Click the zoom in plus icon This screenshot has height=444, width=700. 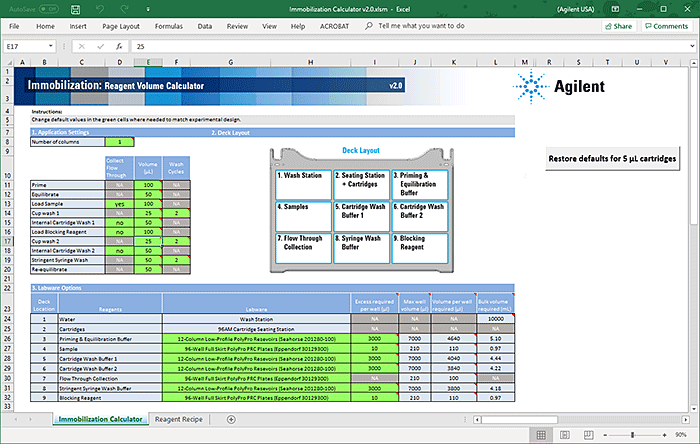click(666, 435)
